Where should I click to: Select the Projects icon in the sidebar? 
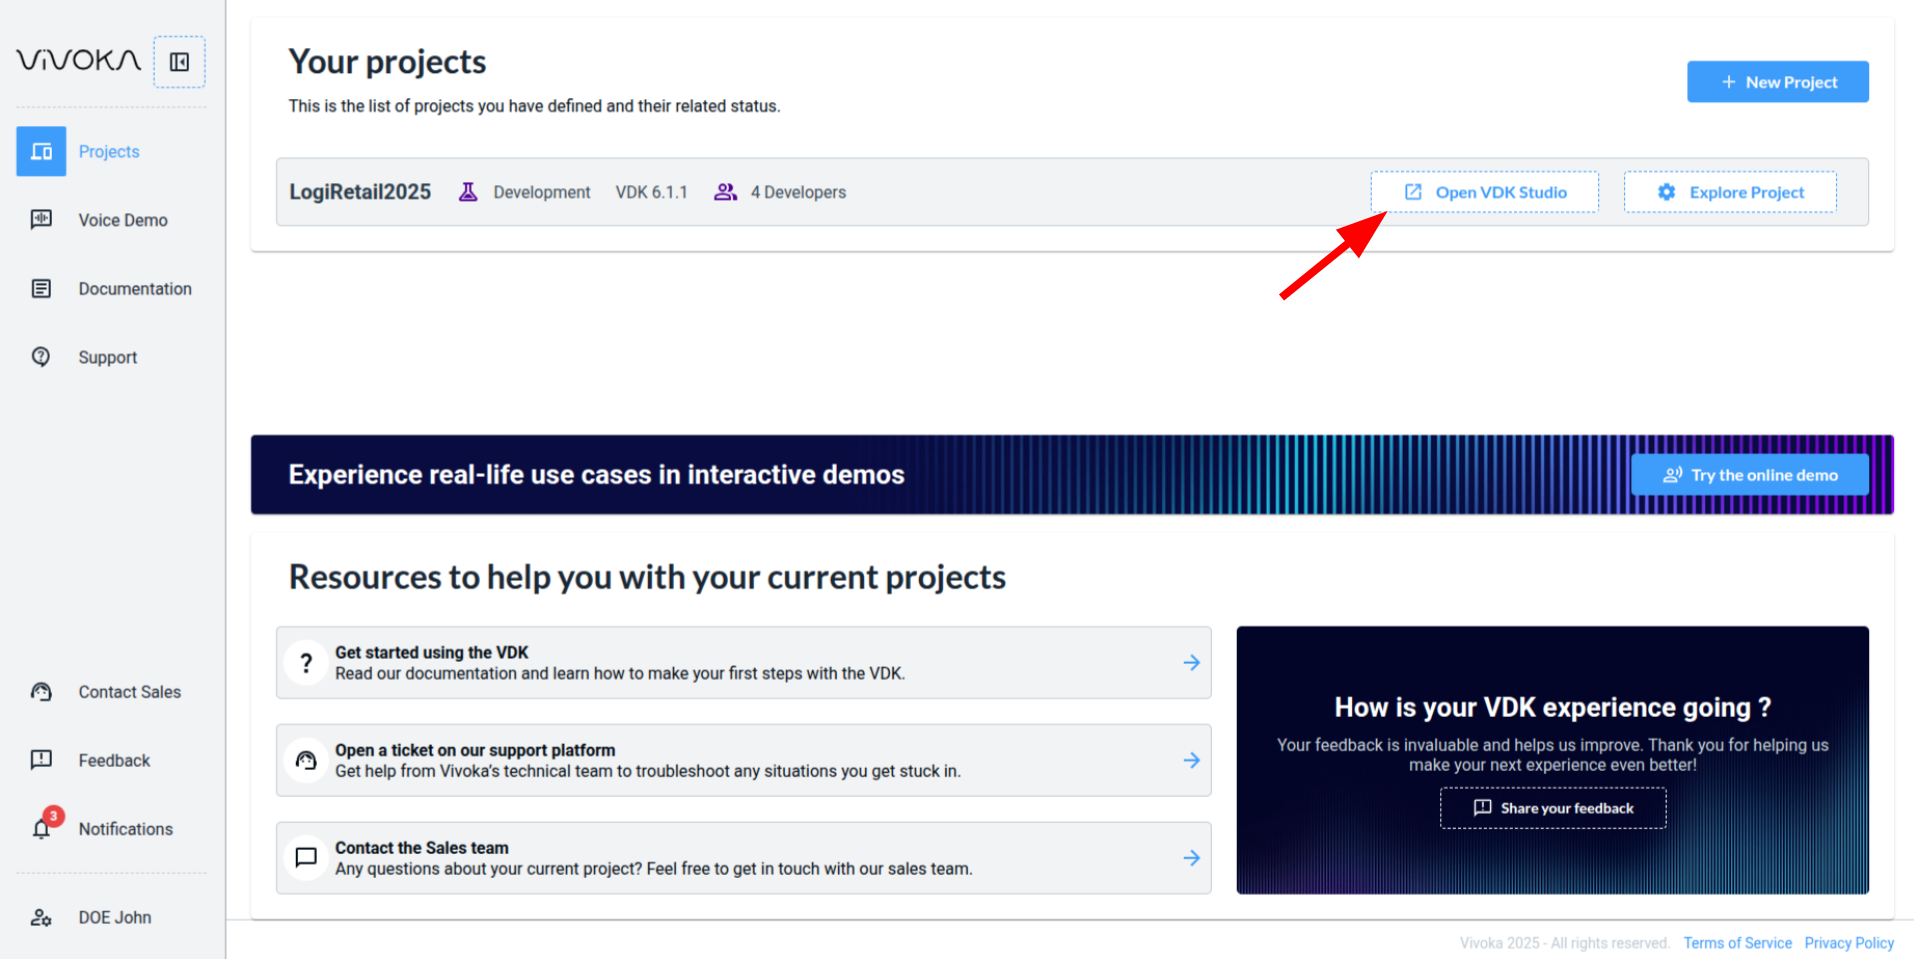pos(41,151)
